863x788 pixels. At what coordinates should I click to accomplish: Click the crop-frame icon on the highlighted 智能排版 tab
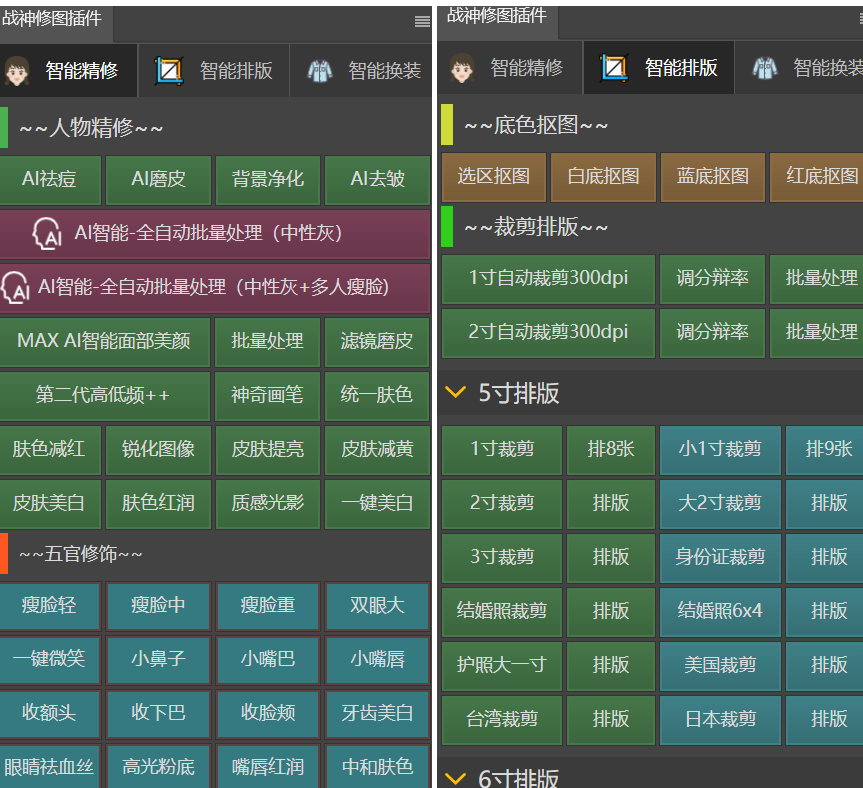[614, 68]
